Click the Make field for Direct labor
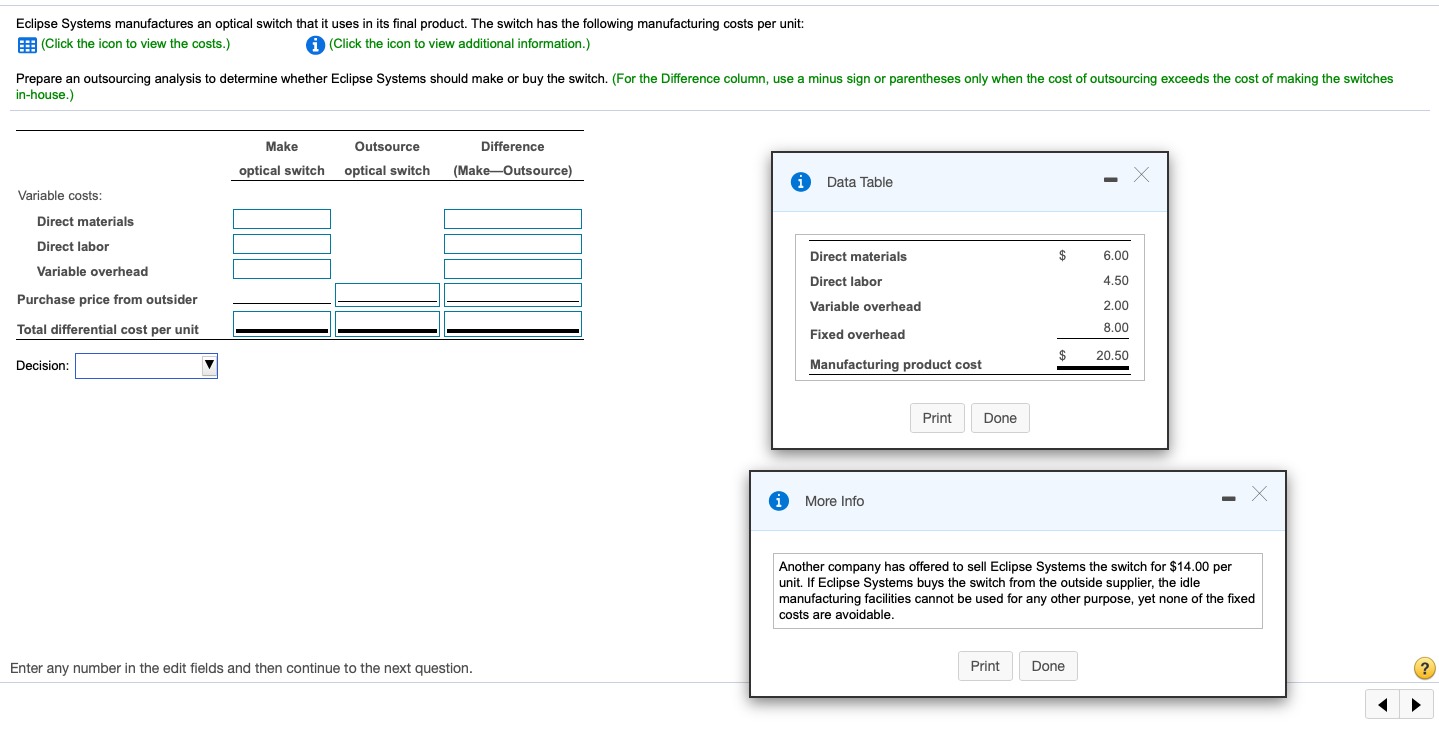This screenshot has height=730, width=1439. [x=282, y=244]
